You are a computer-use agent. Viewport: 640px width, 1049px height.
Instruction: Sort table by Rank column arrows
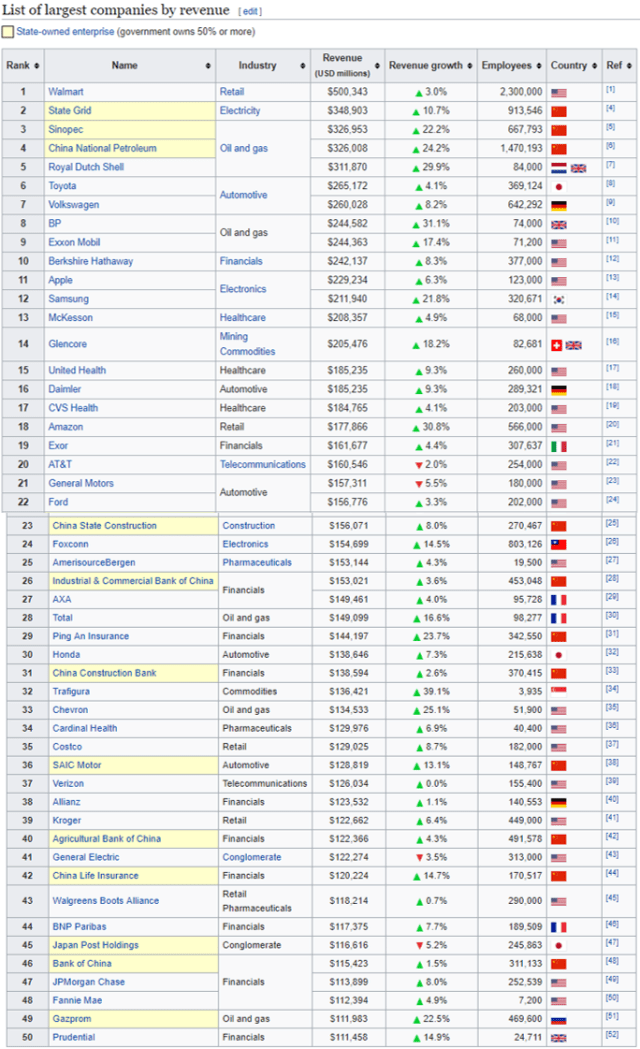click(x=37, y=66)
